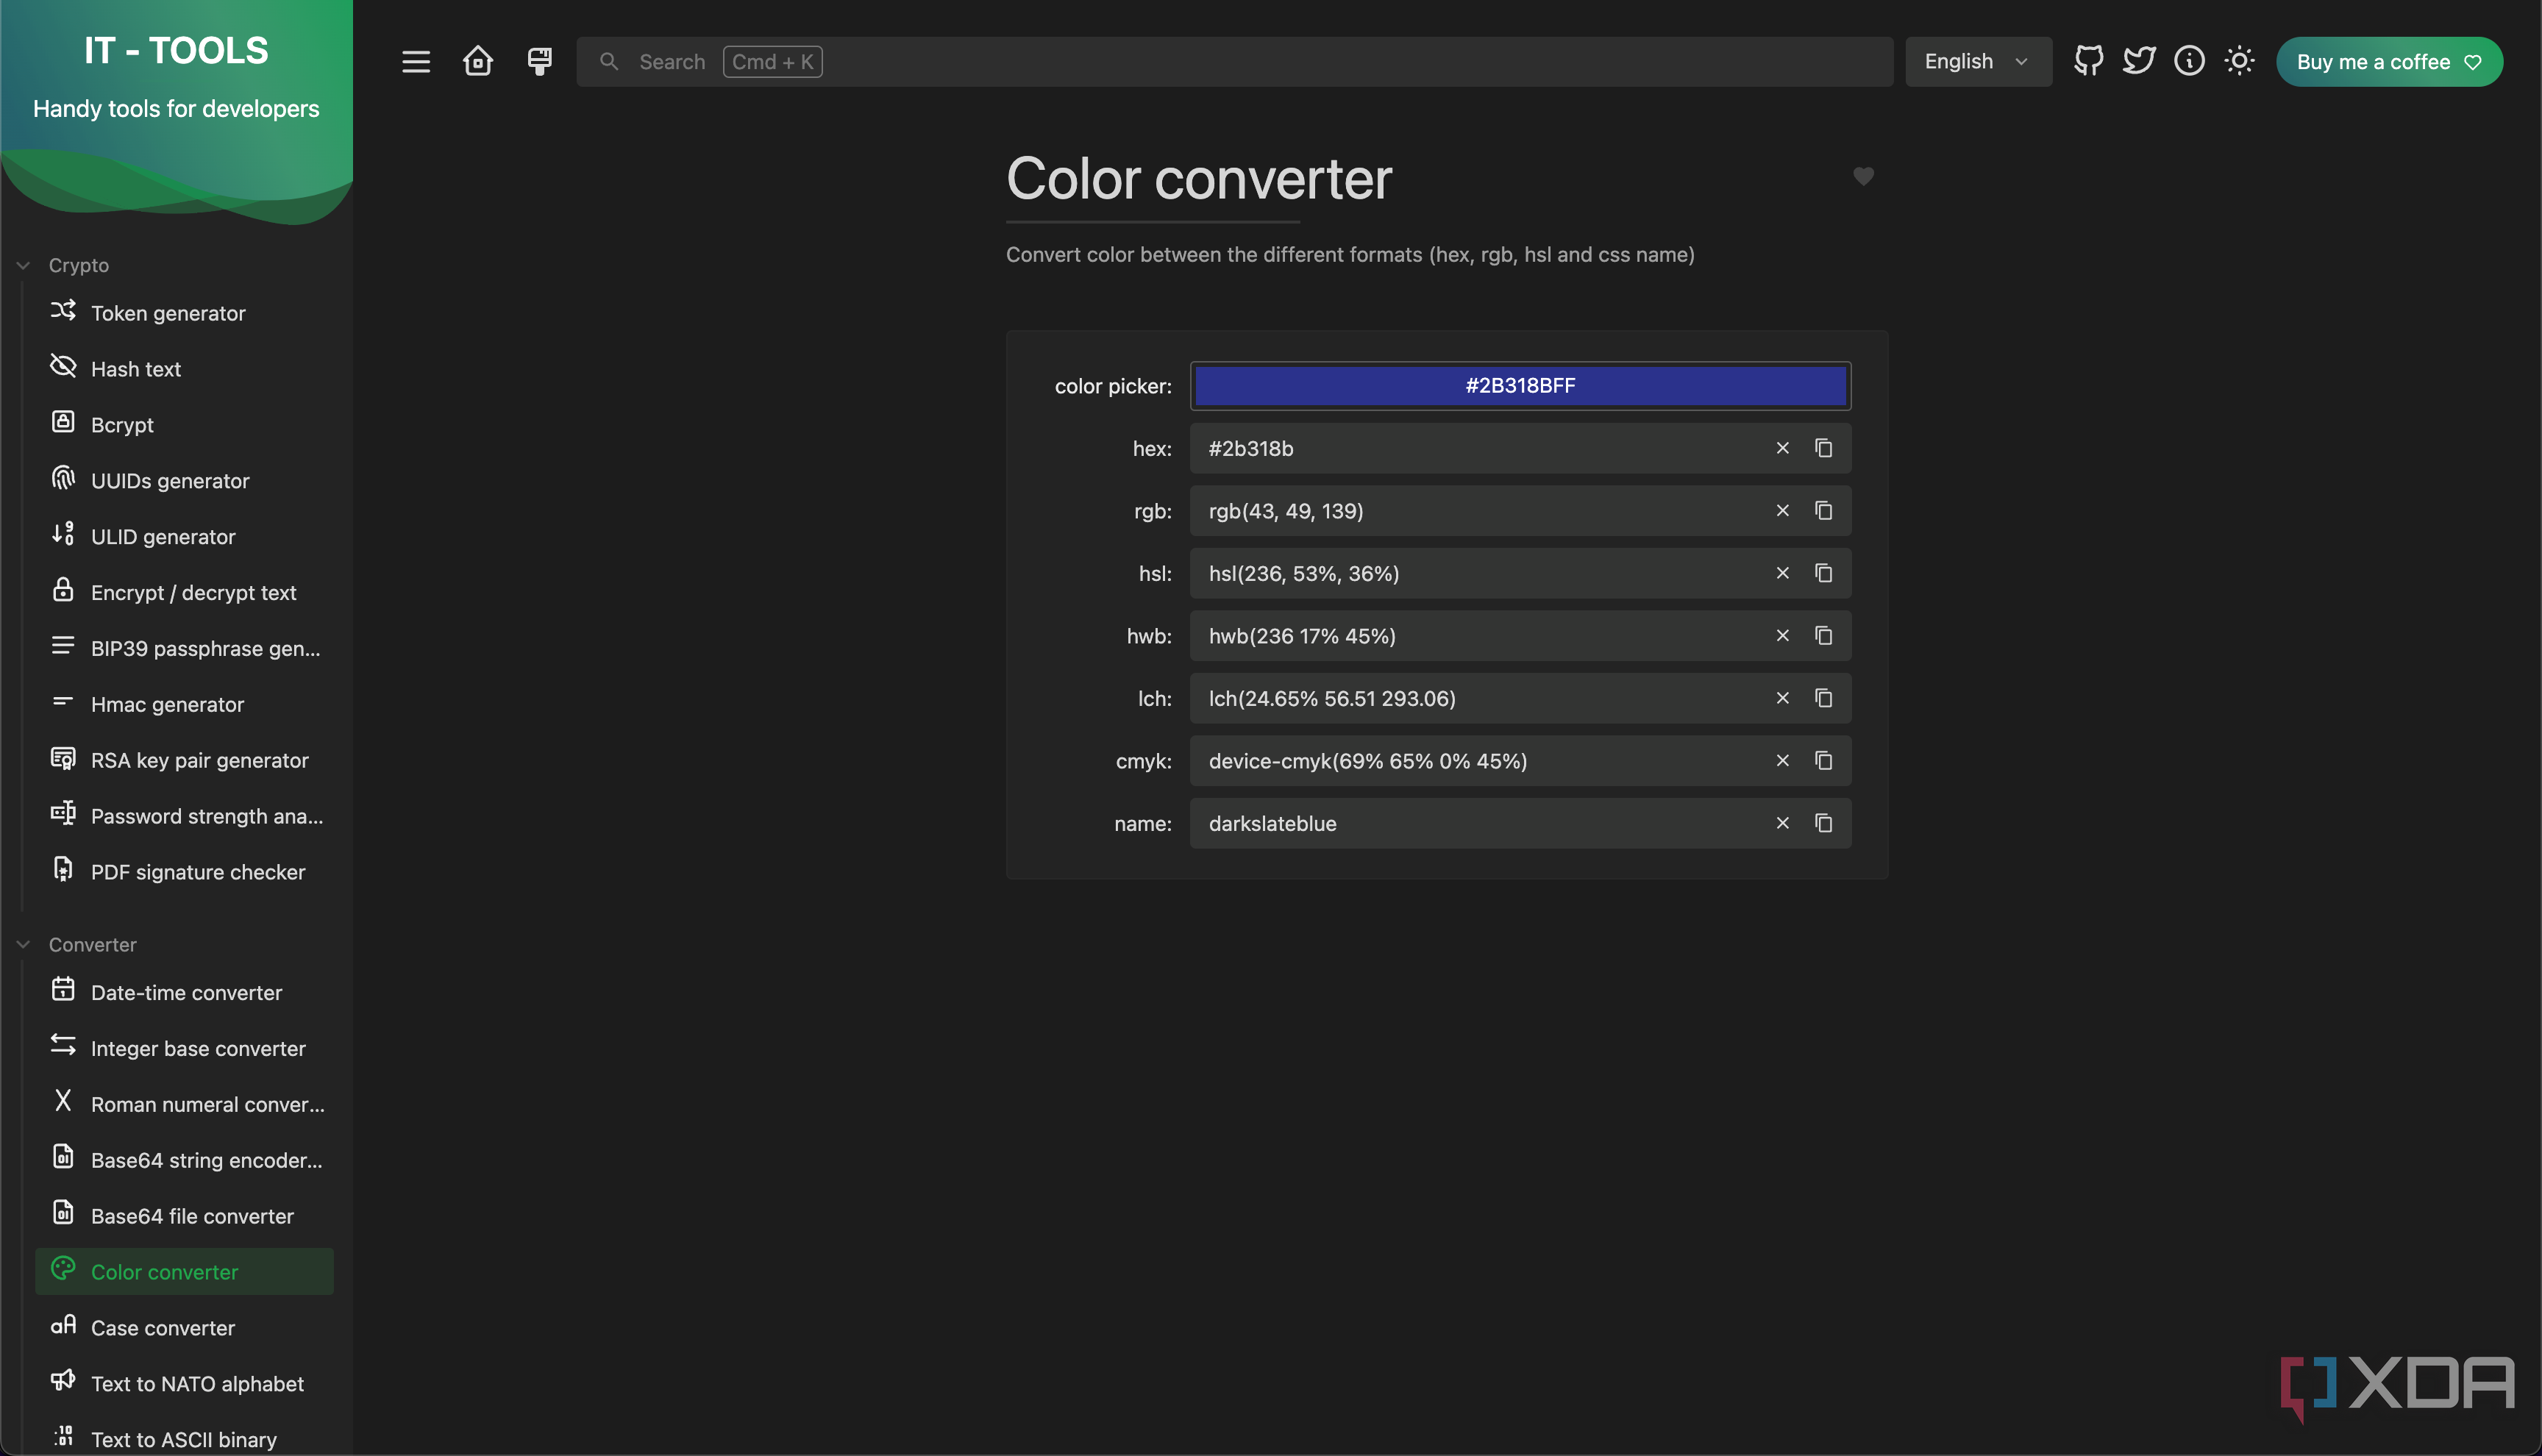Copy the cmyk value to clipboard
Viewport: 2542px width, 1456px height.
click(x=1823, y=761)
